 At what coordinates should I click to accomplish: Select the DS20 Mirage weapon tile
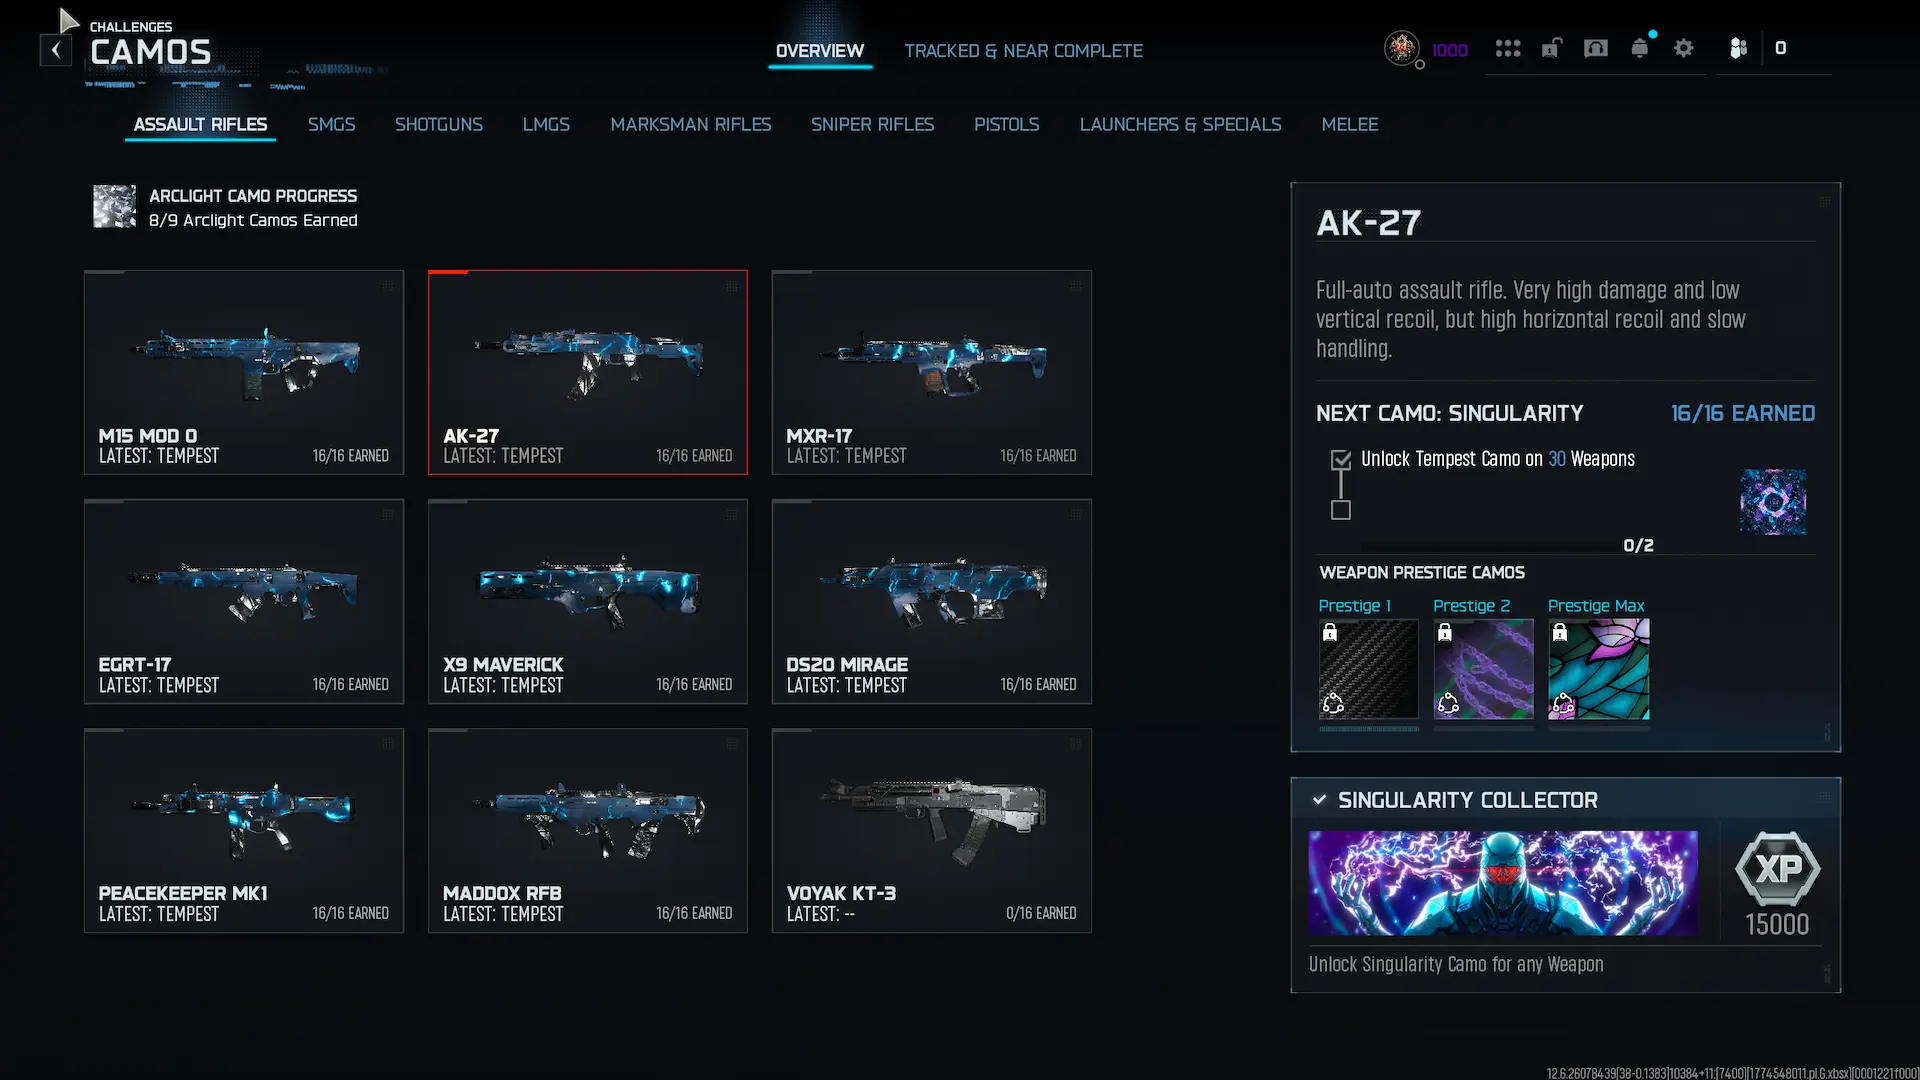click(x=931, y=602)
